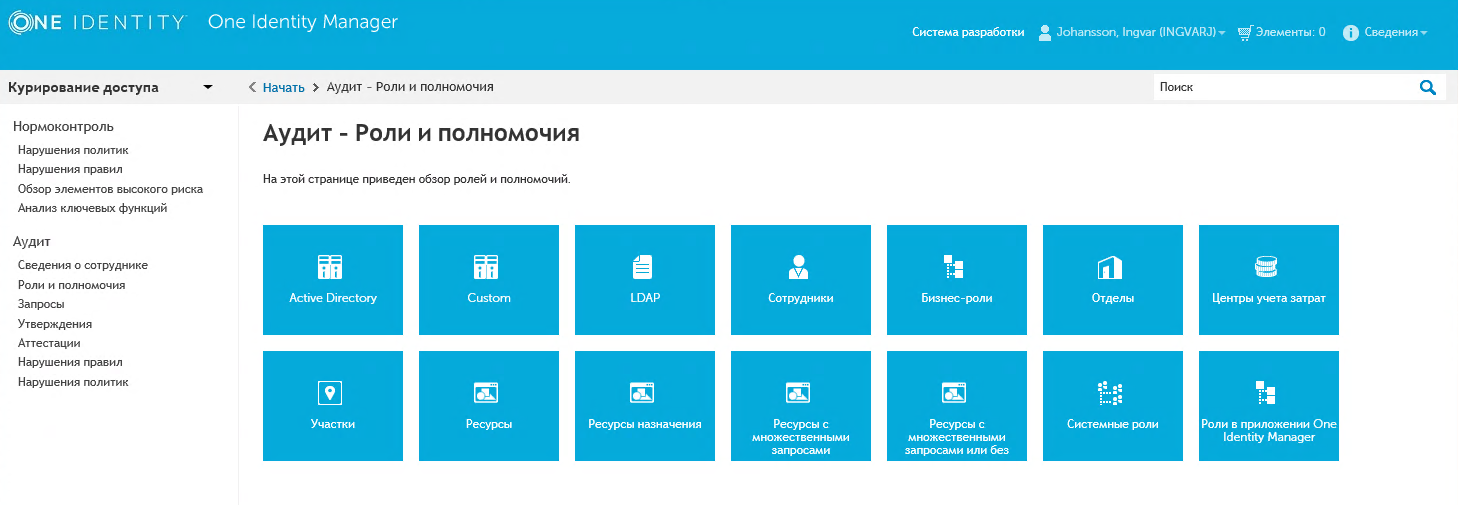1458x505 pixels.
Task: Open Обзор элементов высокого риска
Action: click(110, 189)
